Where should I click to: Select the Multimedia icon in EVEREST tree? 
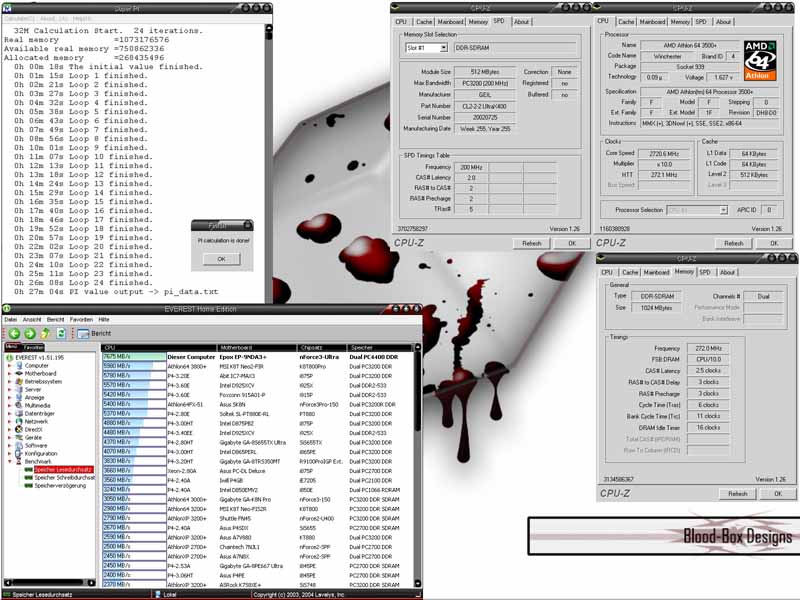click(19, 405)
